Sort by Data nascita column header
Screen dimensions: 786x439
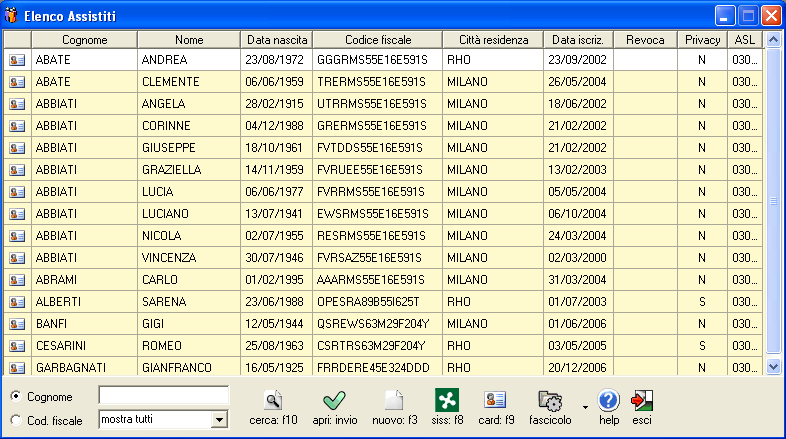[277, 39]
